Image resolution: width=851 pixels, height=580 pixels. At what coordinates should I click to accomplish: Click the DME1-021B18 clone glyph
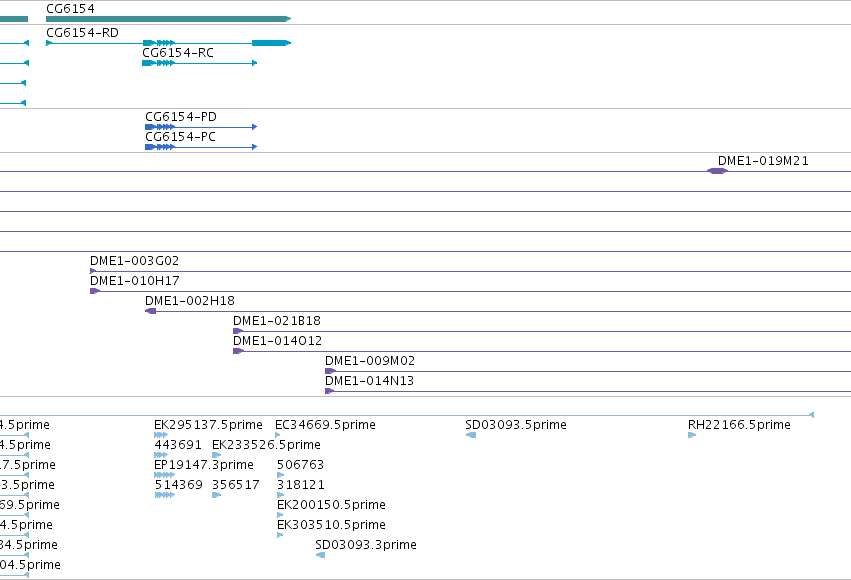(238, 331)
